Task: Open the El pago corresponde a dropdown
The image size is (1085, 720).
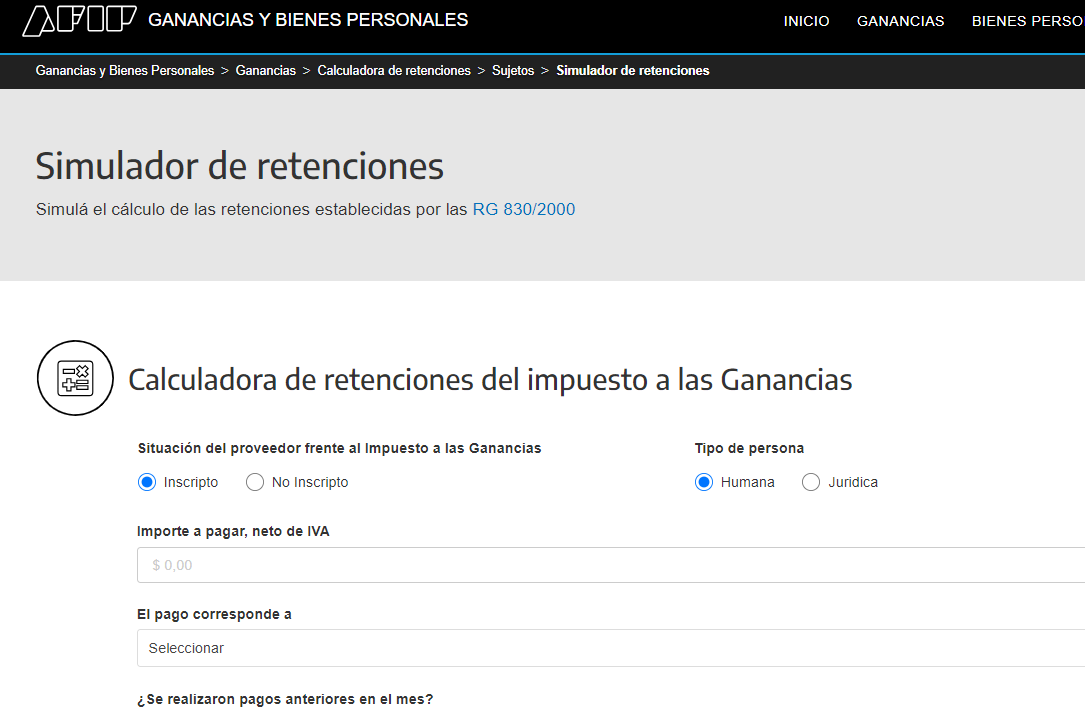Action: pos(611,648)
